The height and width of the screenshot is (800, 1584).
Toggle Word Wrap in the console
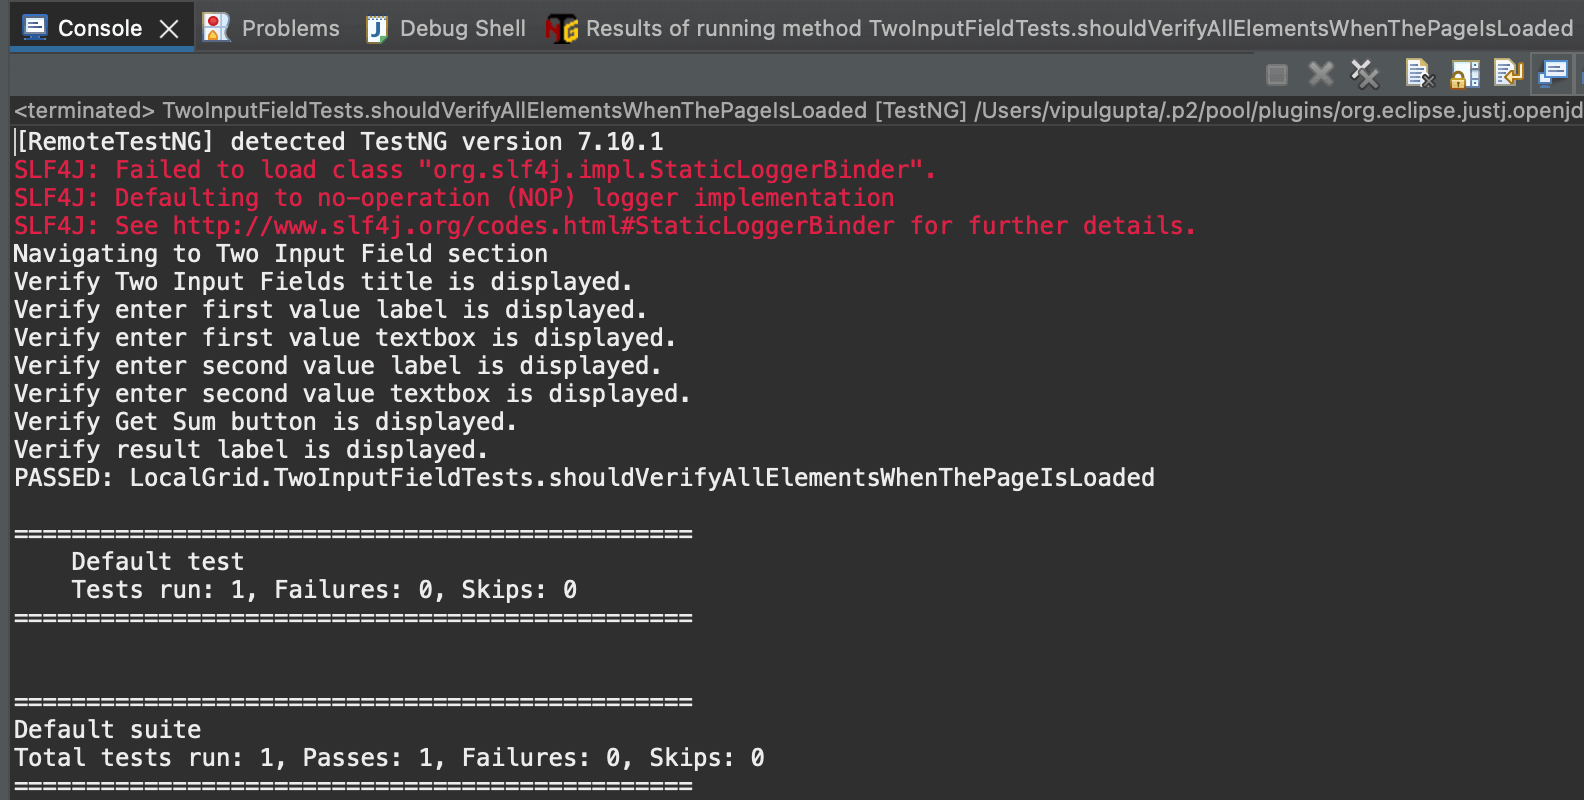click(x=1508, y=74)
